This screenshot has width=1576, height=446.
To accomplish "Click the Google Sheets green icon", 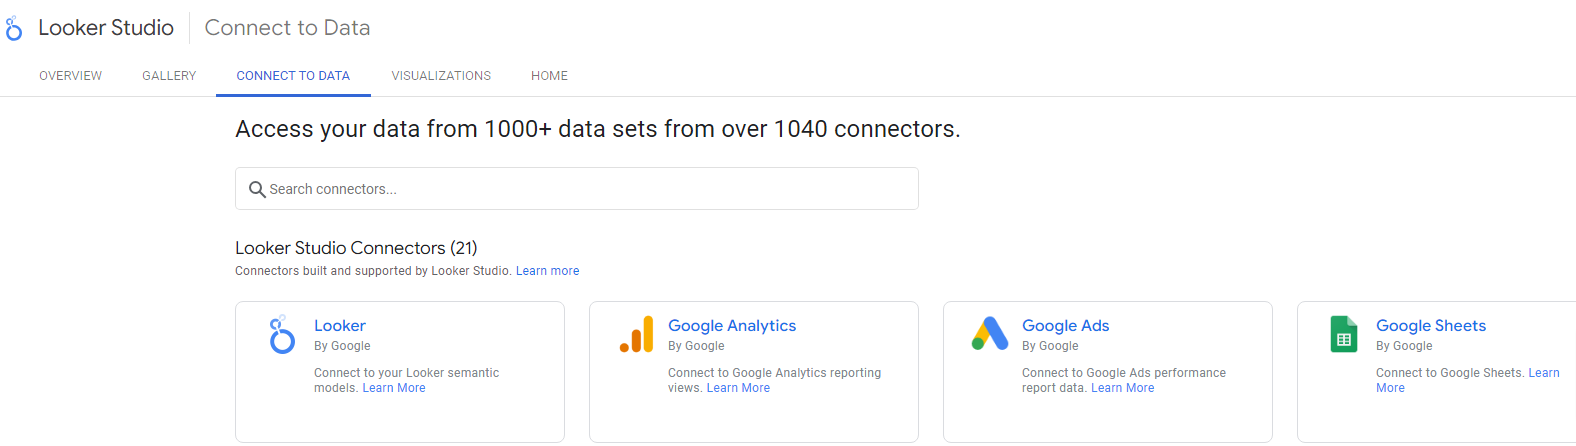I will pyautogui.click(x=1344, y=335).
